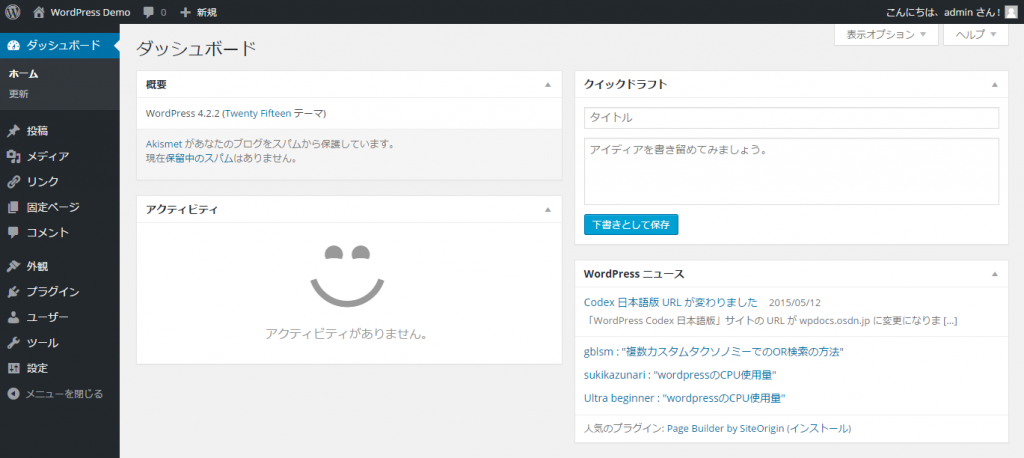Open Codex 日本語版 URL が変わりました news link
The width and height of the screenshot is (1024, 458).
click(x=671, y=303)
